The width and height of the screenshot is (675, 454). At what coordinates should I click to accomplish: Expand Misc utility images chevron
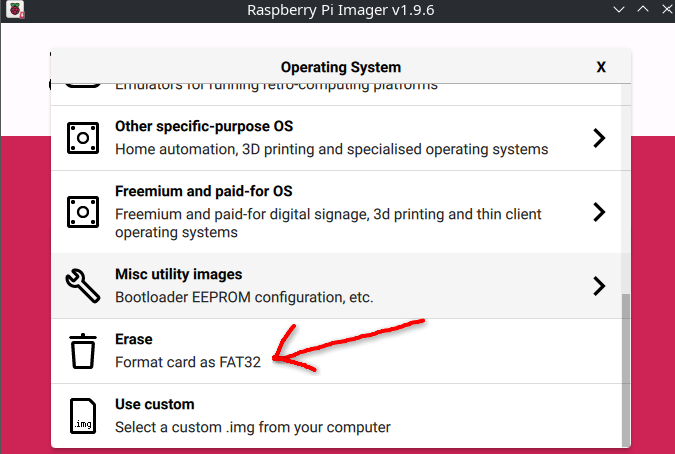599,286
